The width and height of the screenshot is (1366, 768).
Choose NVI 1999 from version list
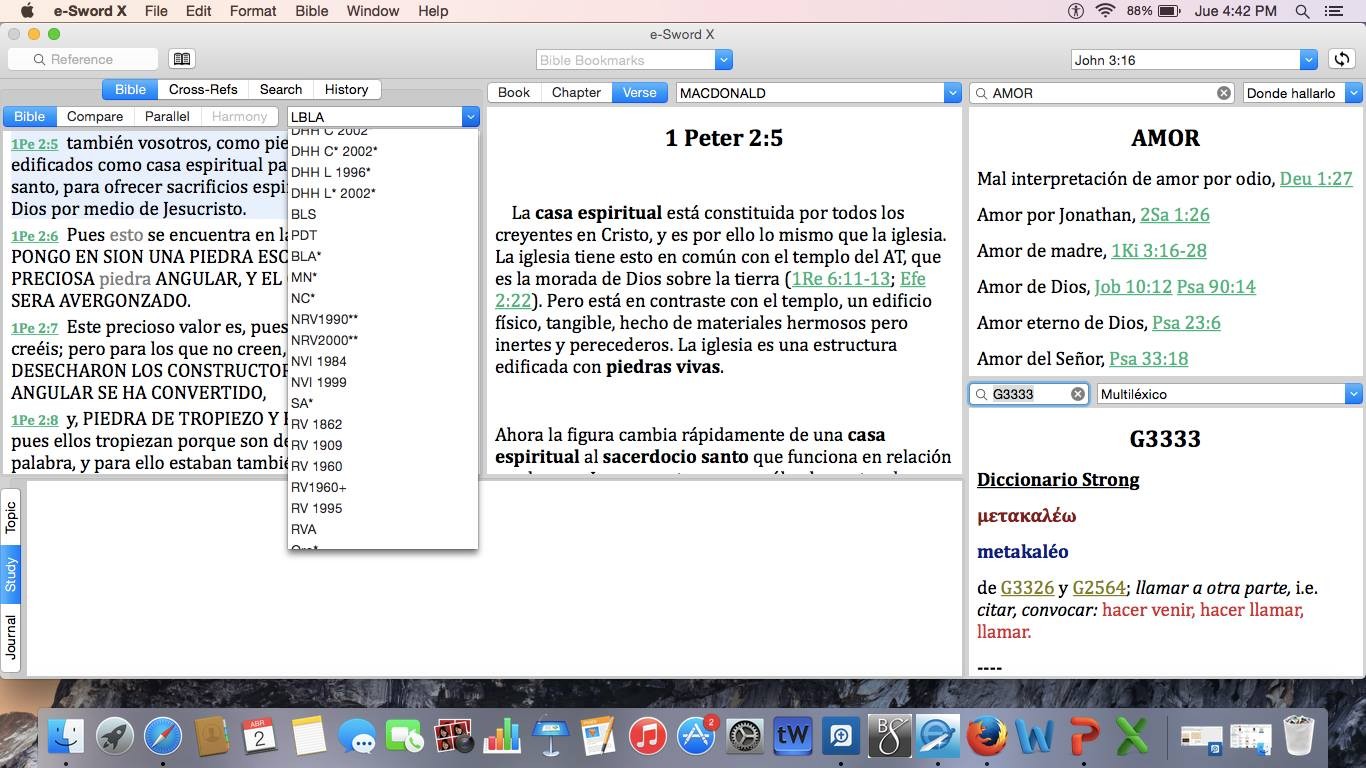click(x=383, y=382)
